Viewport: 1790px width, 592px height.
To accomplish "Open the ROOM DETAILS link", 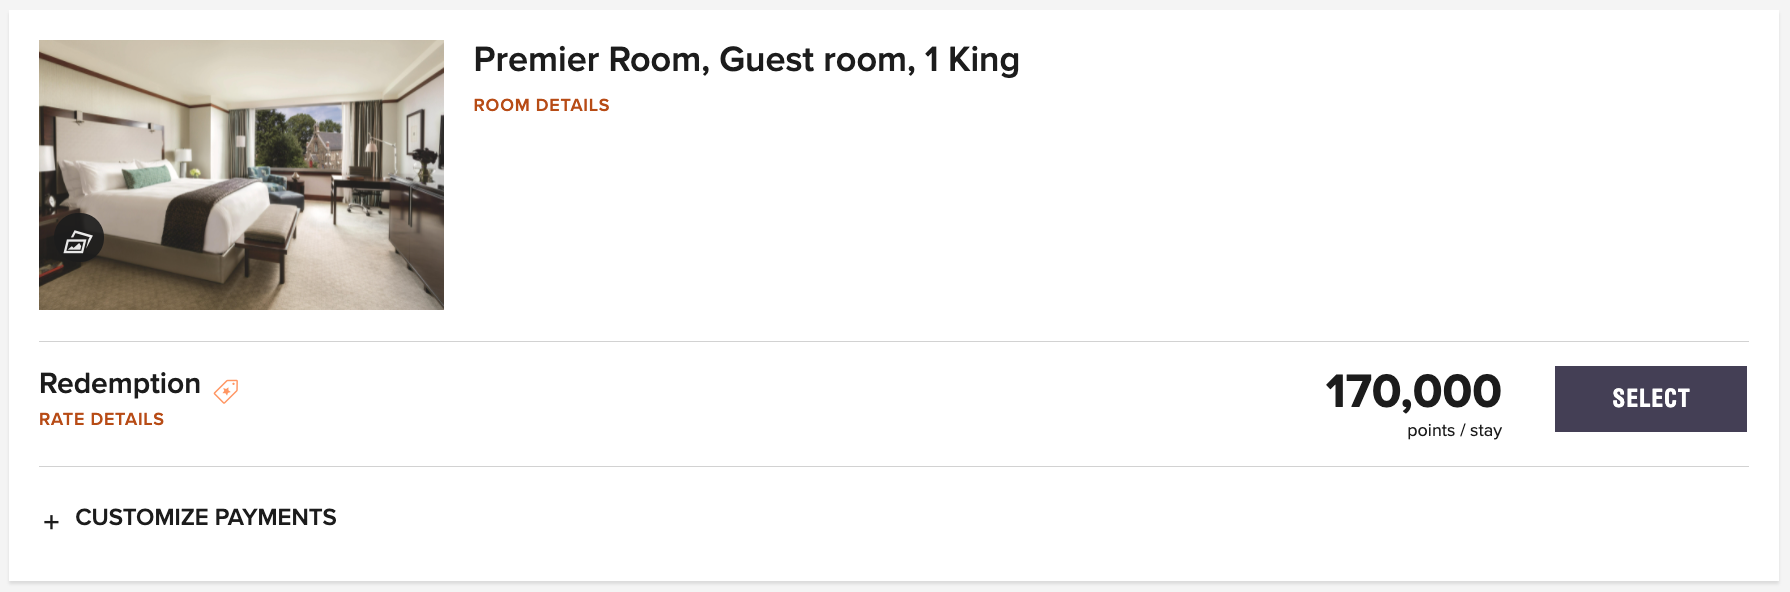I will tap(541, 105).
